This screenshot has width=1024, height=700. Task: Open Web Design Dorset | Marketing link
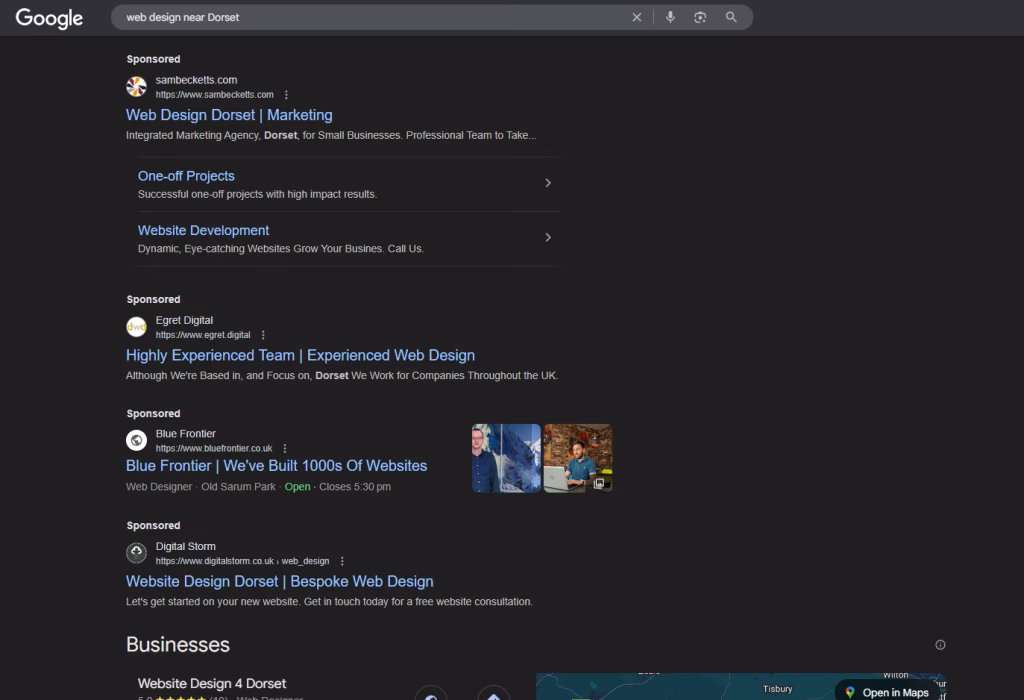[229, 115]
